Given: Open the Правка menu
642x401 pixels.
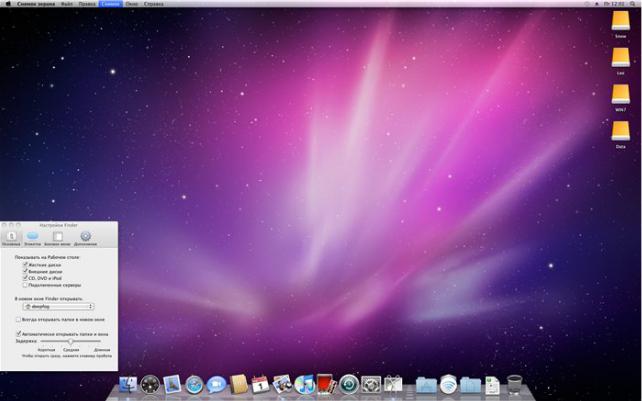Looking at the screenshot, I should pyautogui.click(x=87, y=4).
